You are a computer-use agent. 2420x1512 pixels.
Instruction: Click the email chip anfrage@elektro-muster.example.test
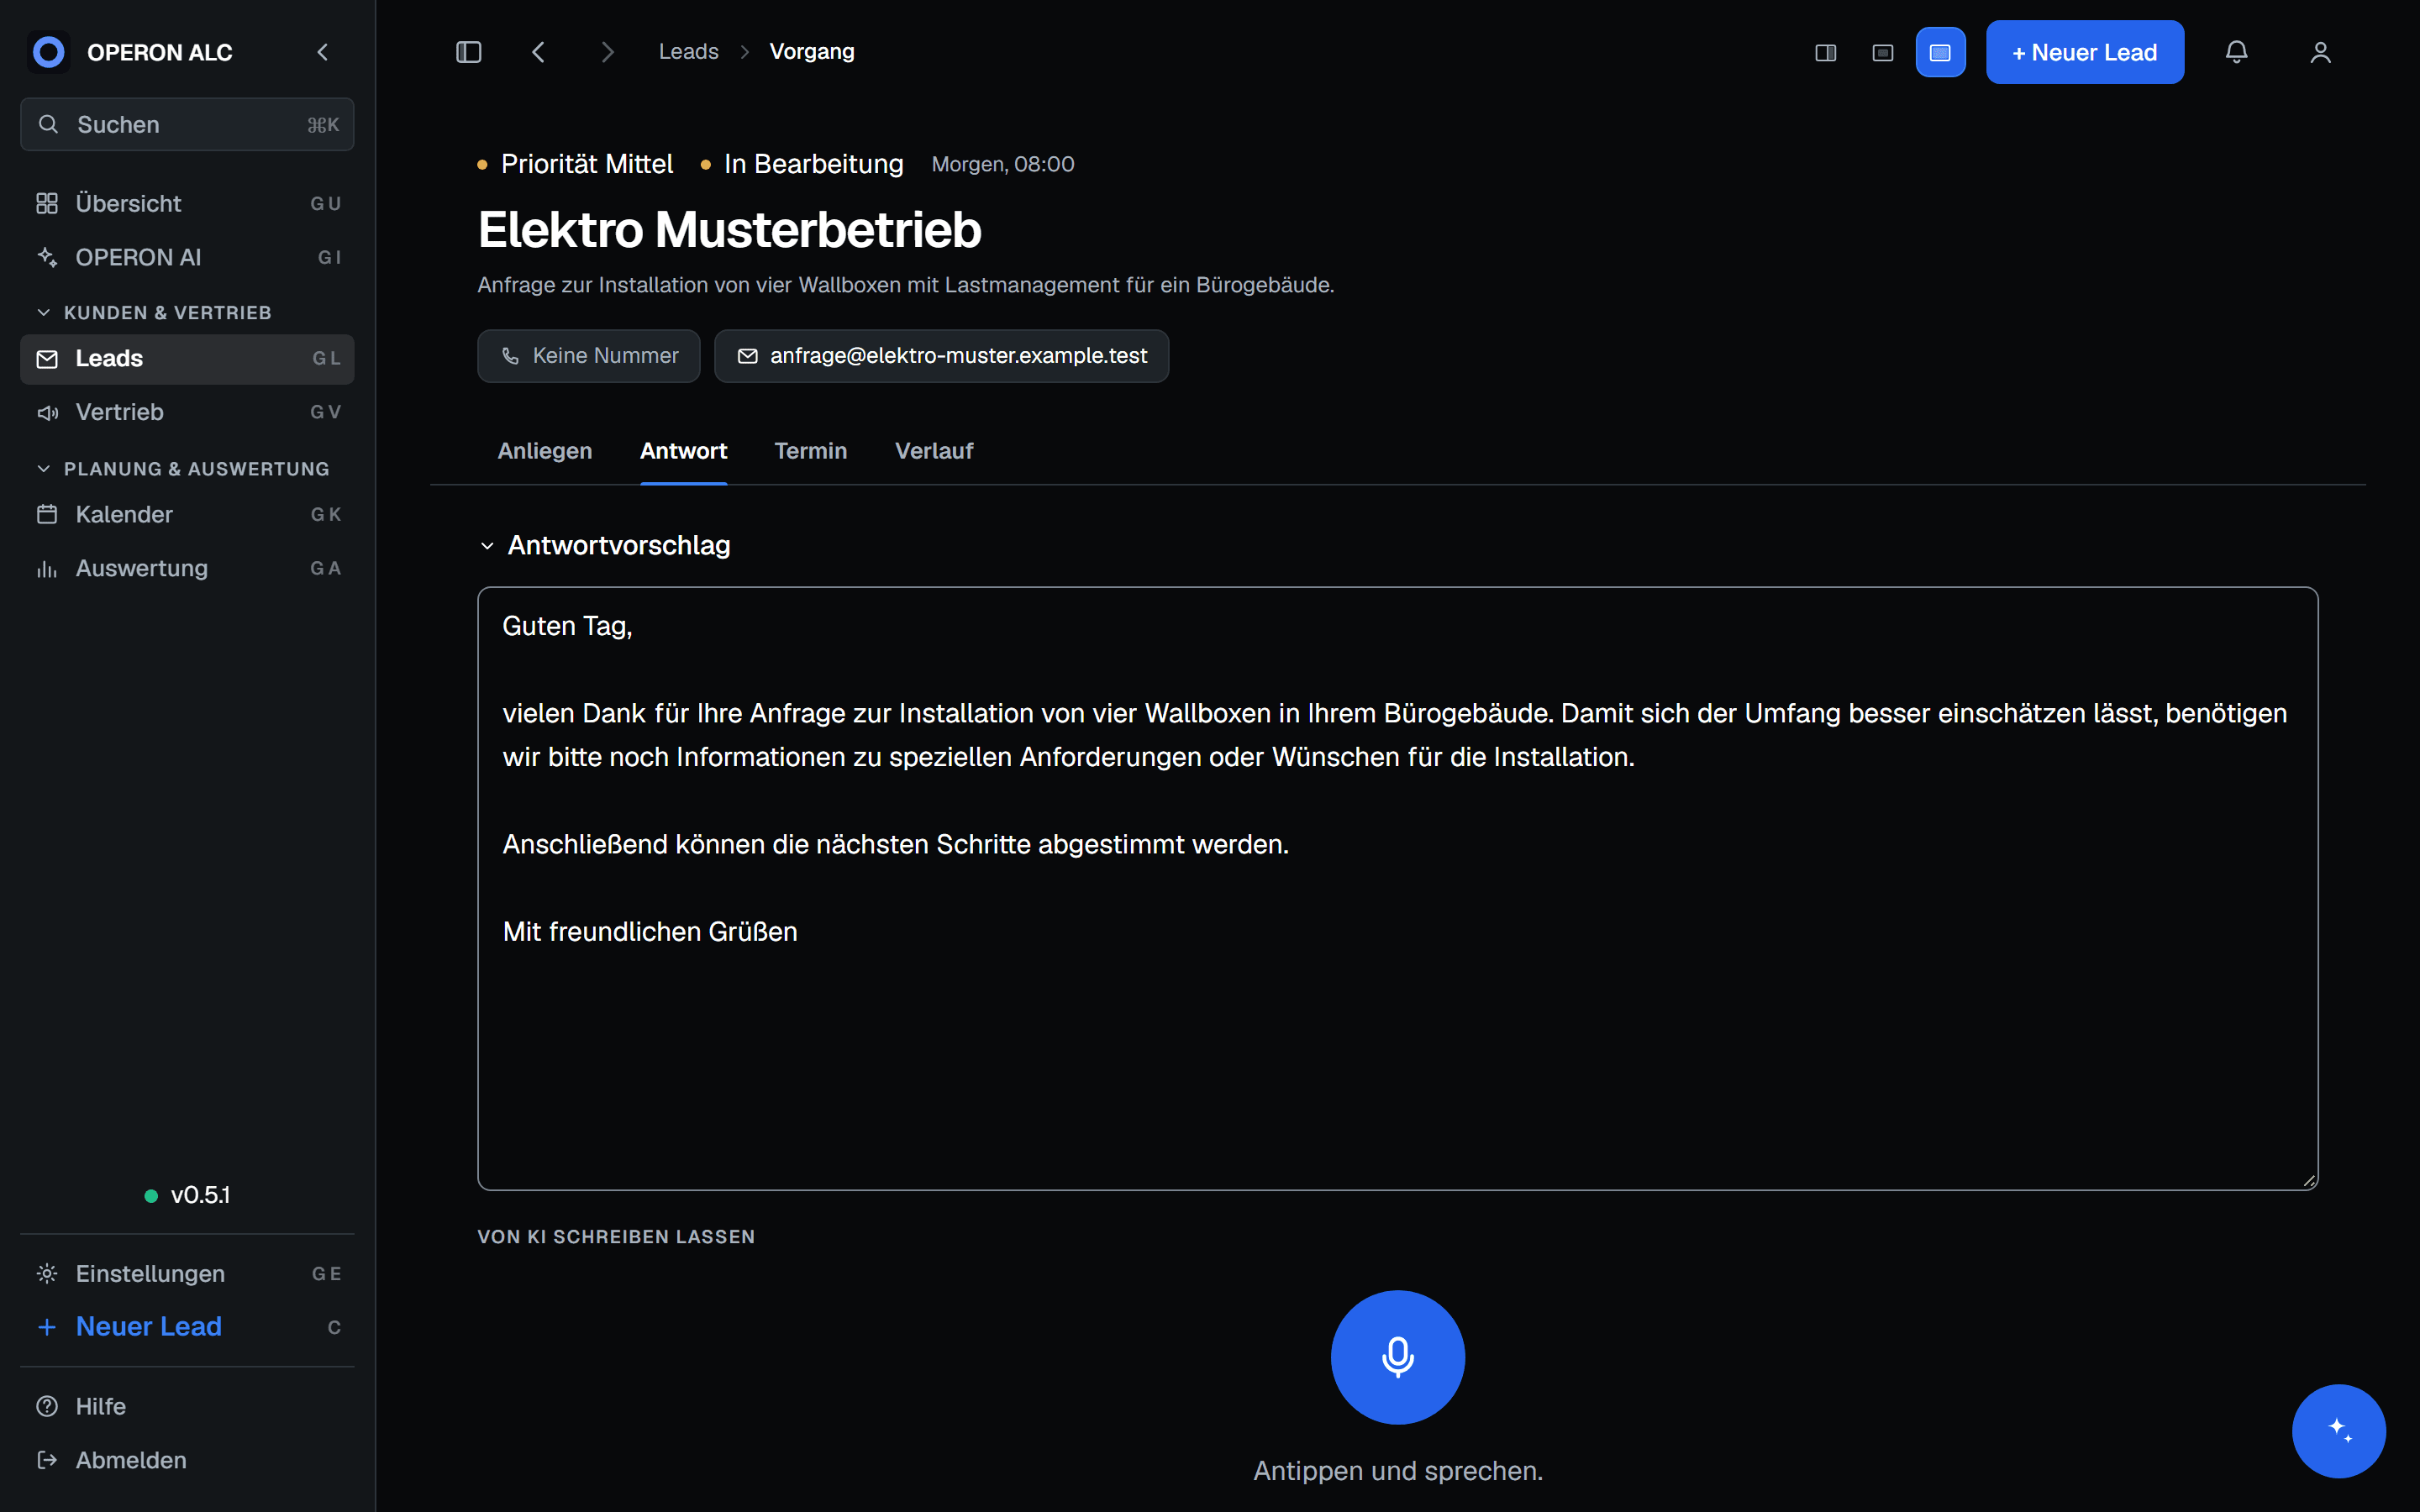click(x=941, y=356)
